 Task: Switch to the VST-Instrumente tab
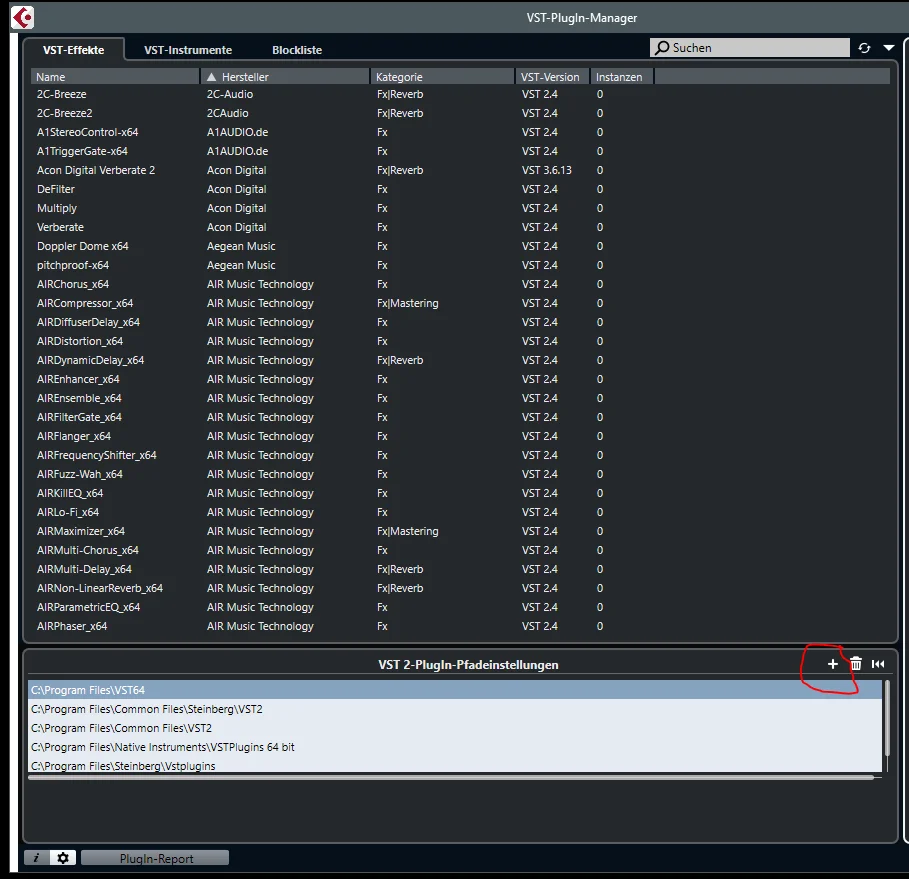tap(188, 50)
